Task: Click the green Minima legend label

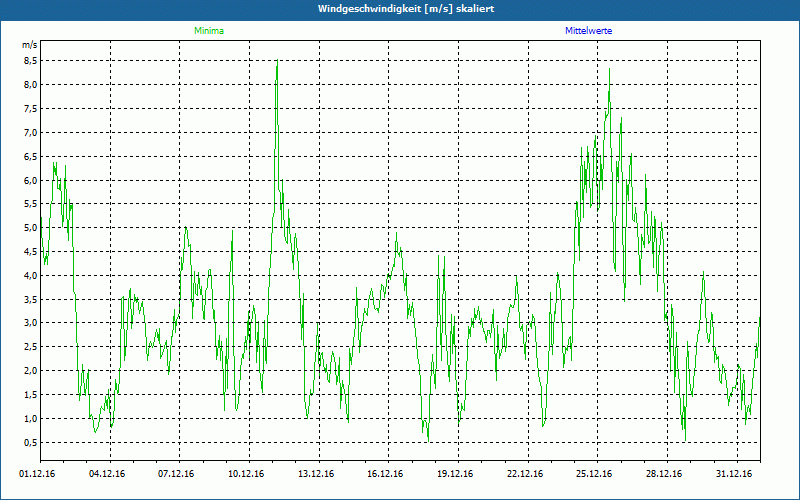Action: (x=209, y=31)
